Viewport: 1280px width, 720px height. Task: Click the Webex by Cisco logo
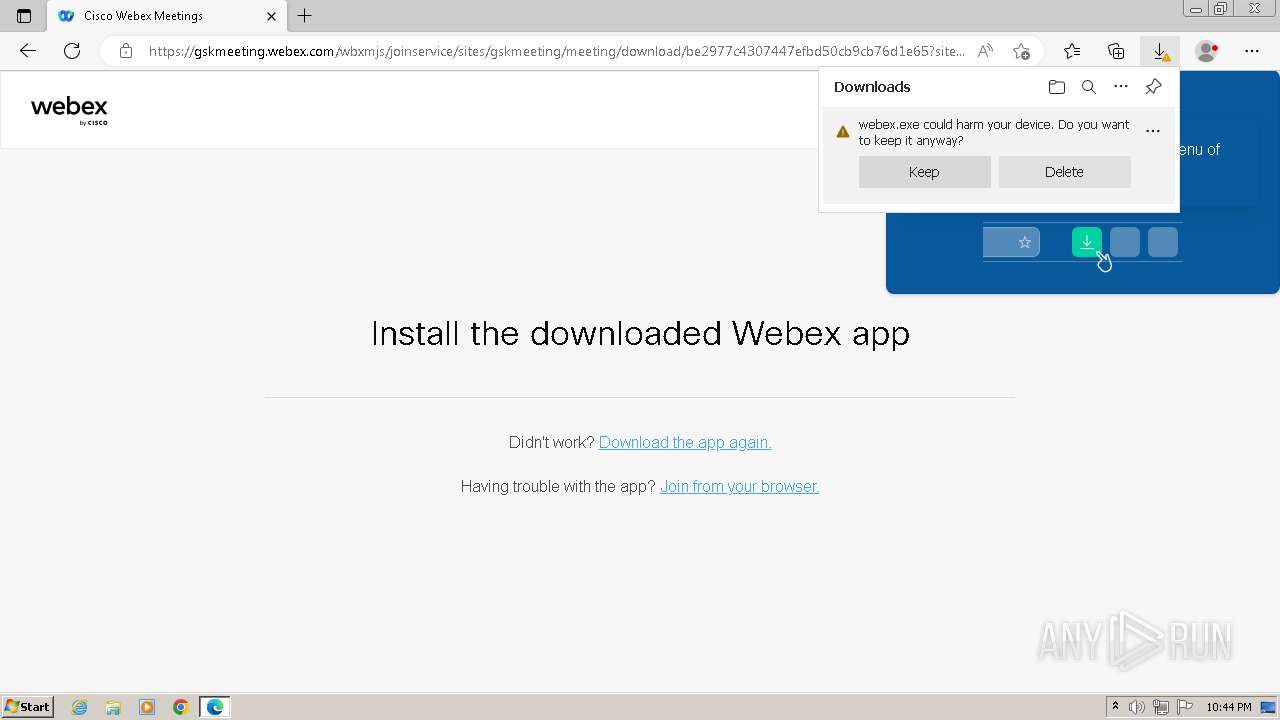[69, 110]
